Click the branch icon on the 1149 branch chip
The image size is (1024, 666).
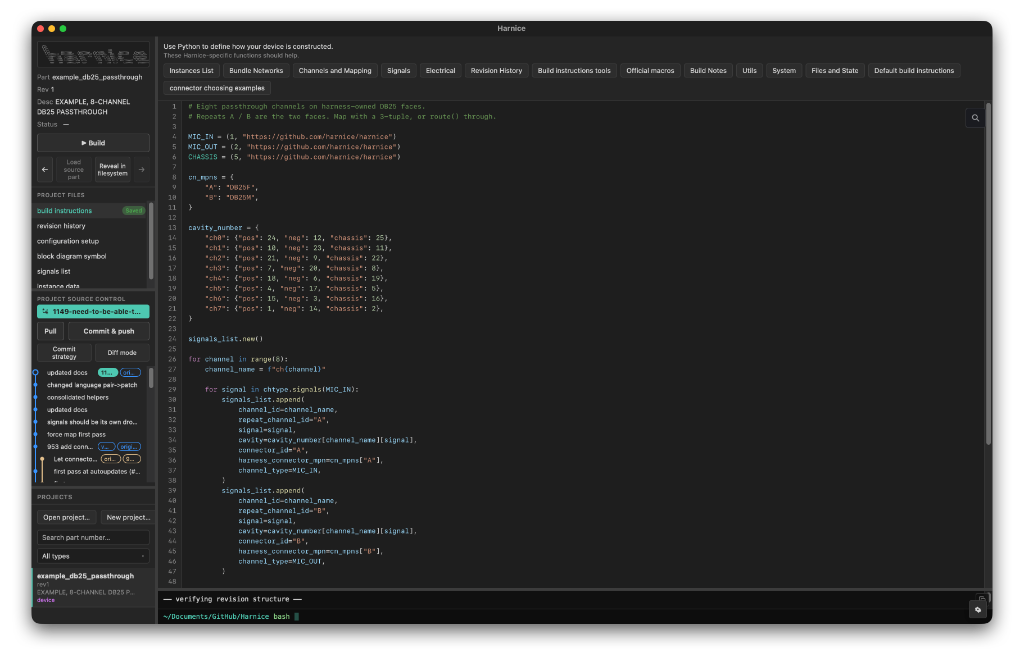pyautogui.click(x=45, y=312)
